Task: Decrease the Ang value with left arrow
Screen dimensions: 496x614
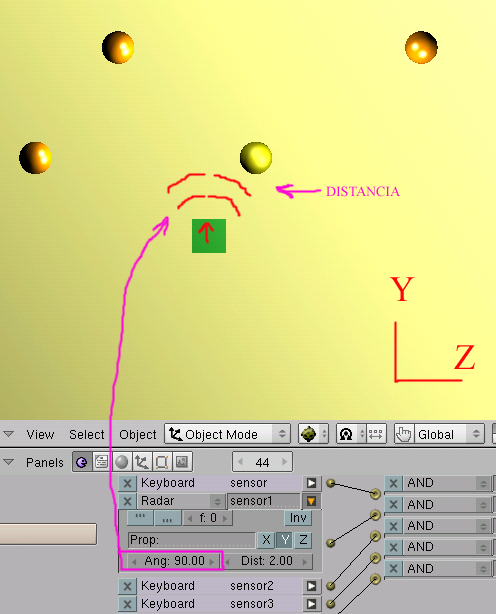Action: pos(134,562)
